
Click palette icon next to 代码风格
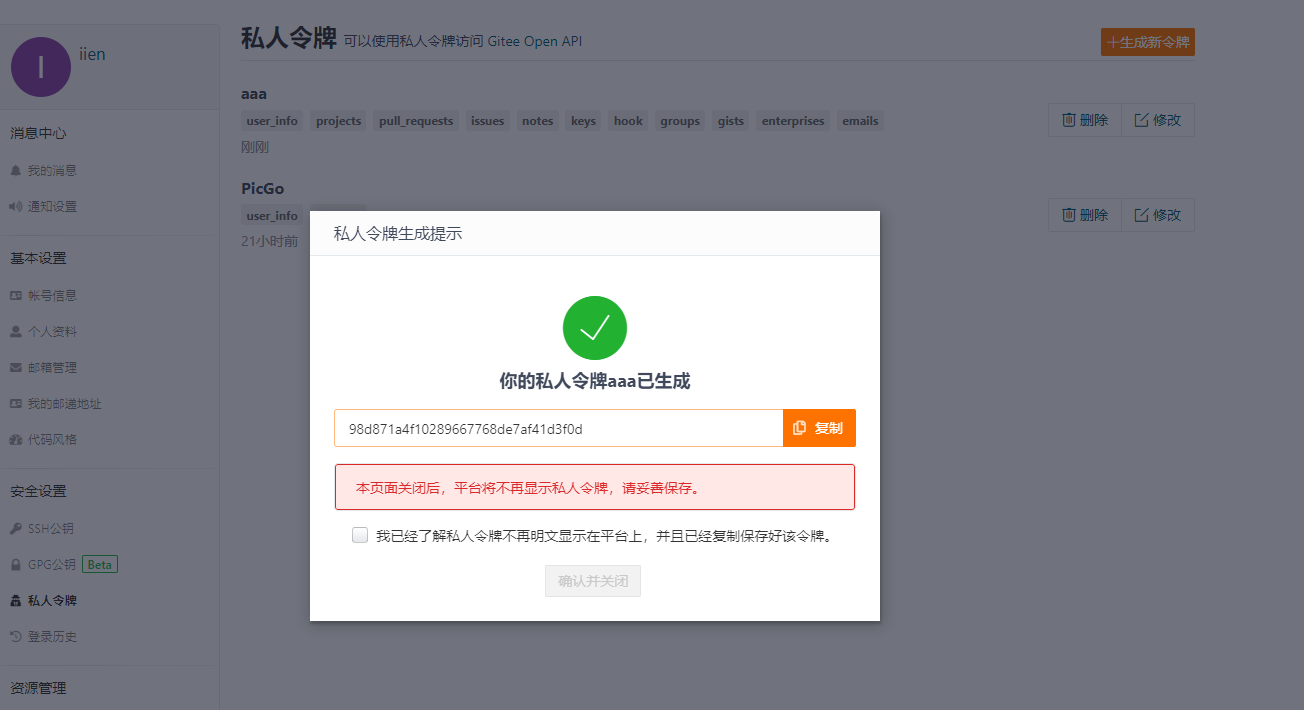pyautogui.click(x=15, y=440)
